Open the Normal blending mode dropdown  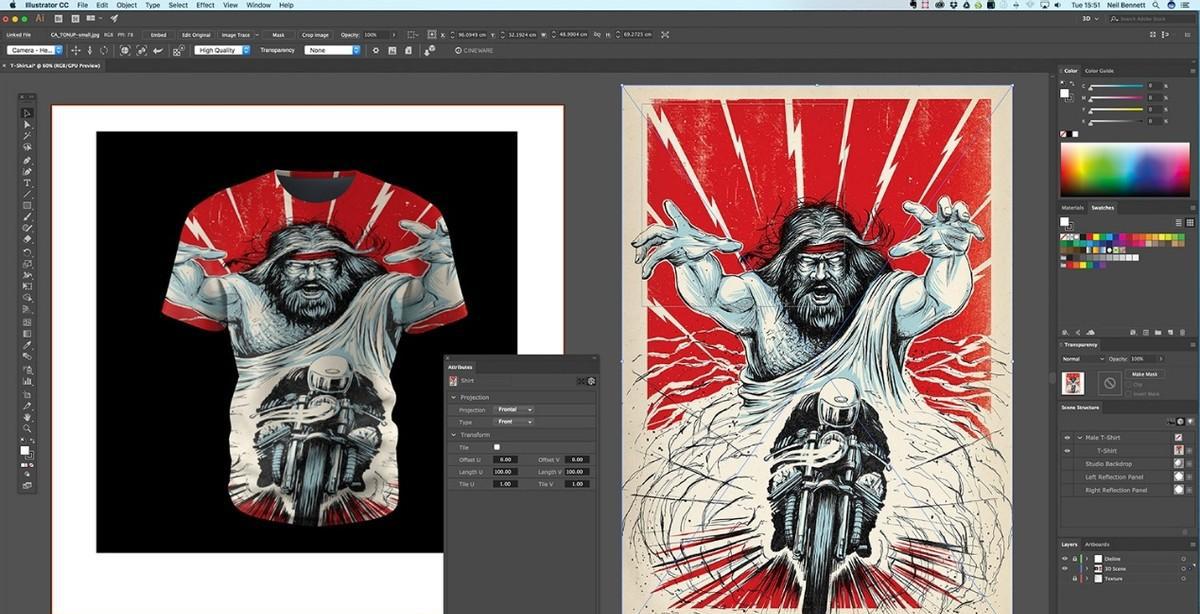pos(1083,358)
